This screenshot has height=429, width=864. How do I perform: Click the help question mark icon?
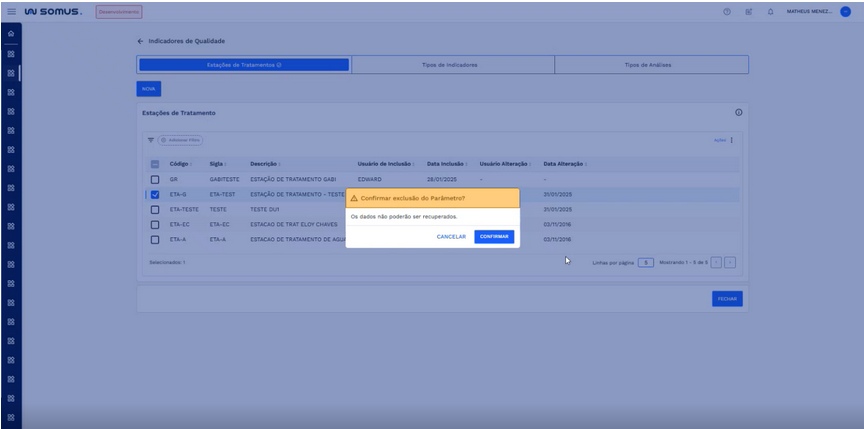click(x=727, y=11)
